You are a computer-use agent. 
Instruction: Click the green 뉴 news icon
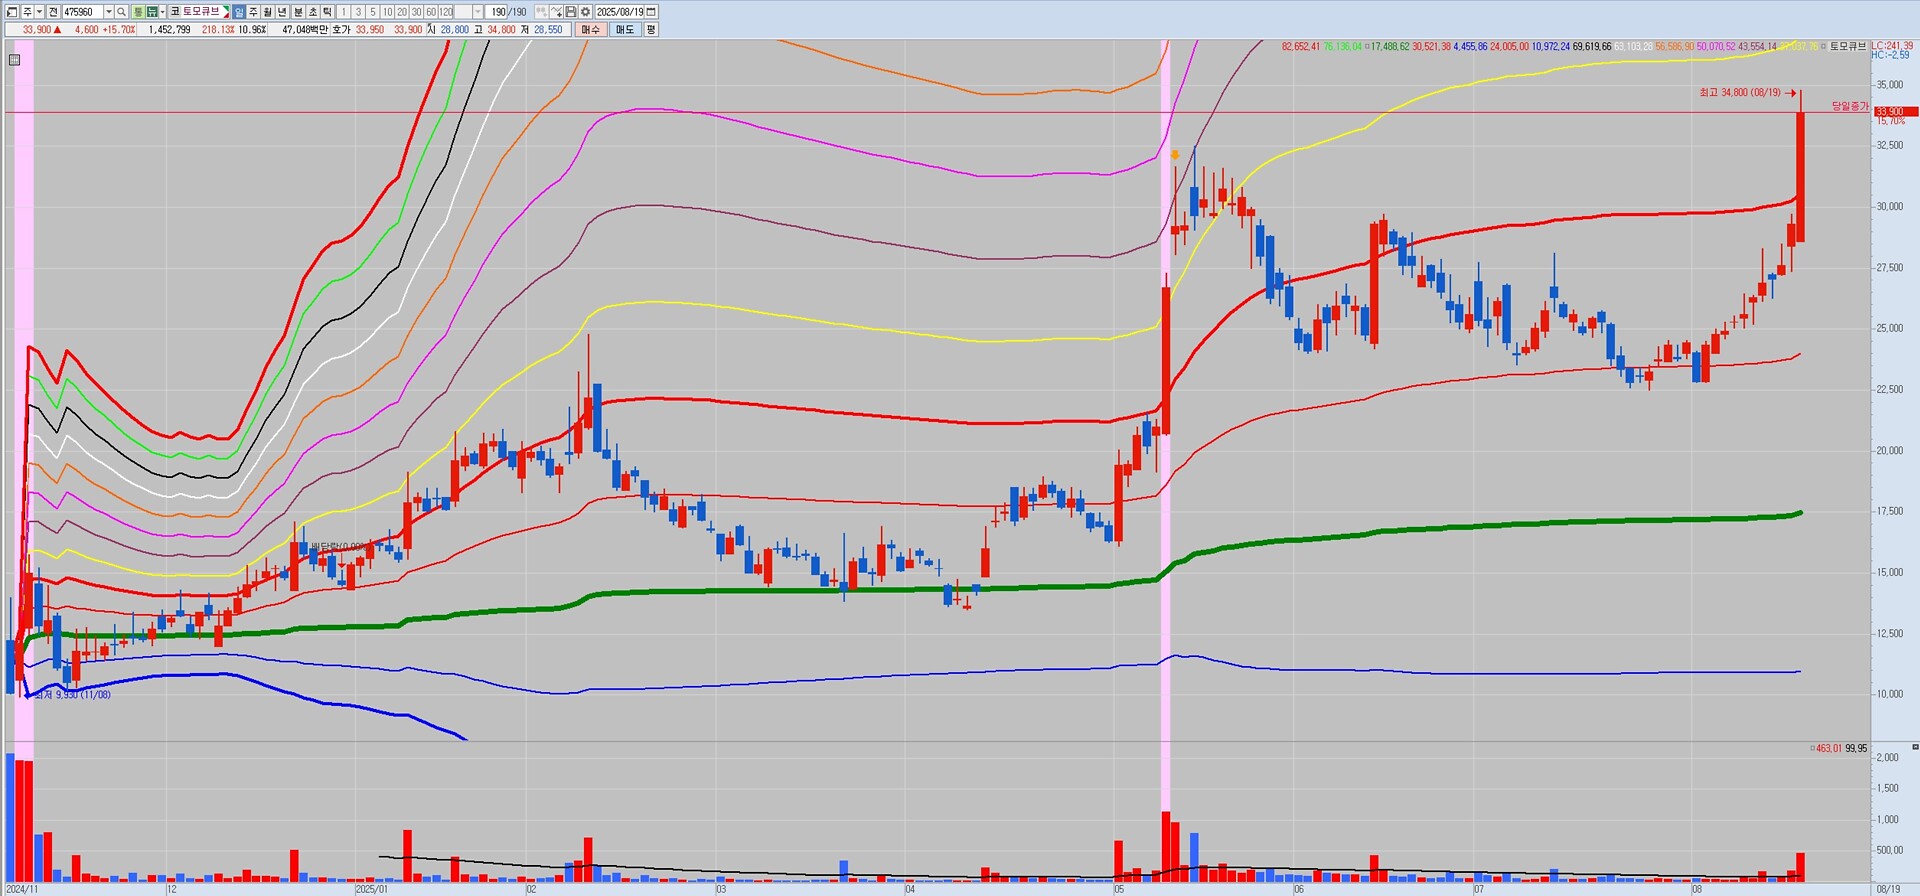click(152, 12)
